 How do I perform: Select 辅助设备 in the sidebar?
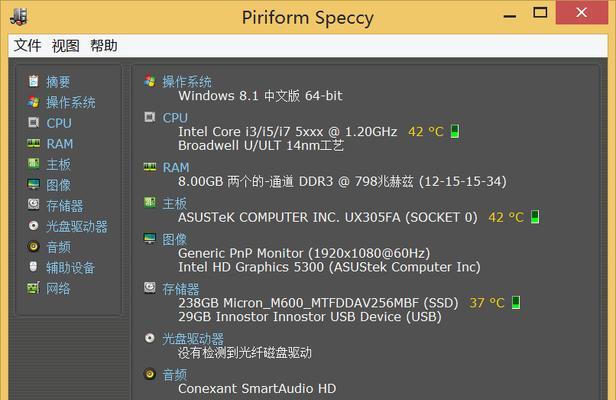pos(71,268)
